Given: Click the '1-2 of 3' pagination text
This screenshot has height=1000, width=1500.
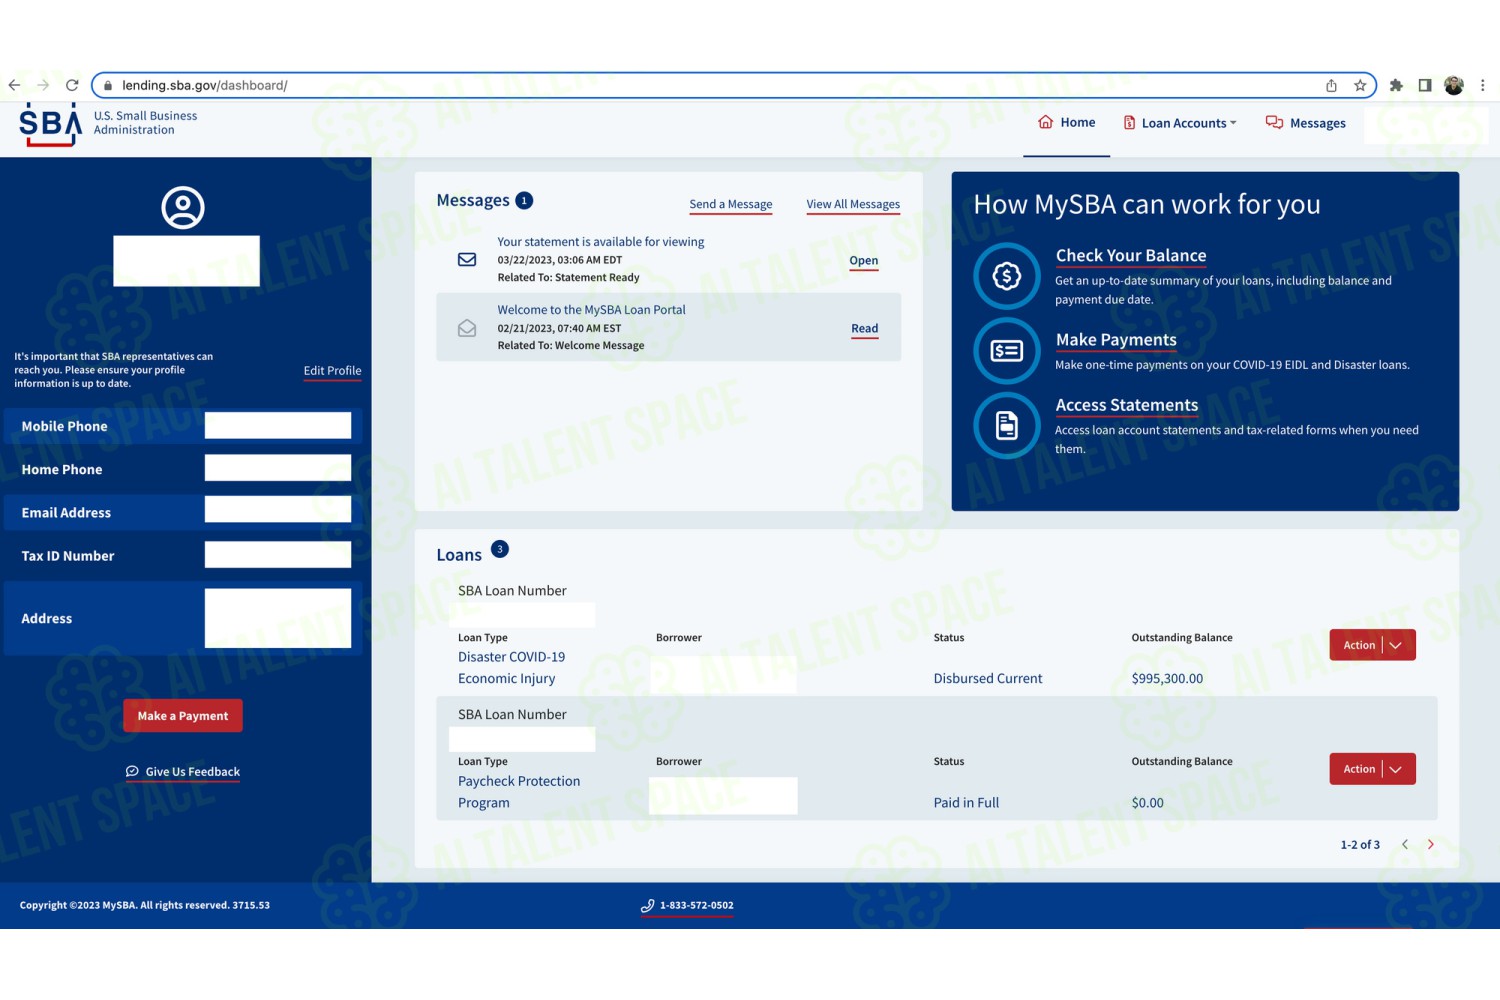Looking at the screenshot, I should [1360, 845].
